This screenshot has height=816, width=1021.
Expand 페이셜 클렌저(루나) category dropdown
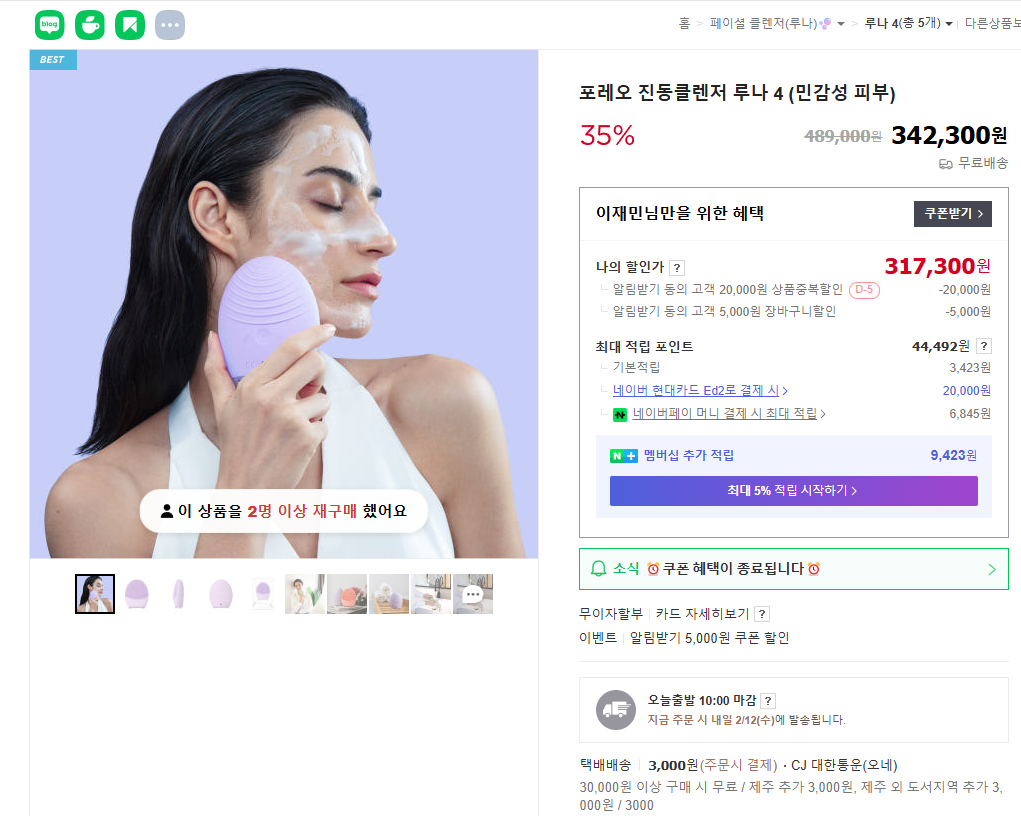pos(841,24)
